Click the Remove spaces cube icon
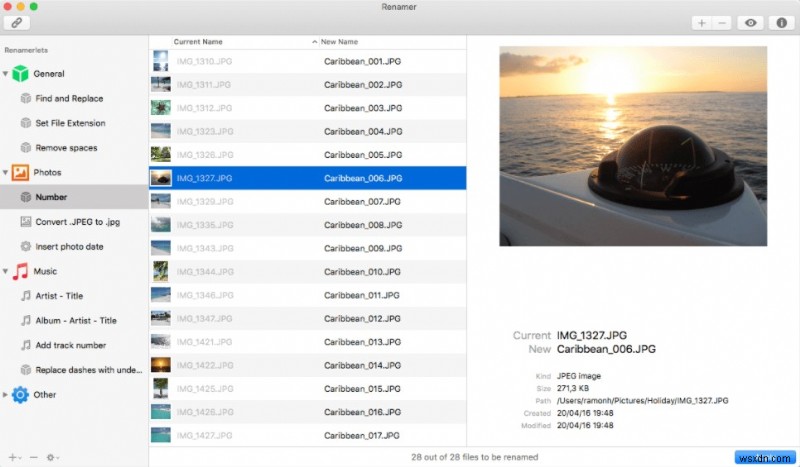 coord(26,148)
